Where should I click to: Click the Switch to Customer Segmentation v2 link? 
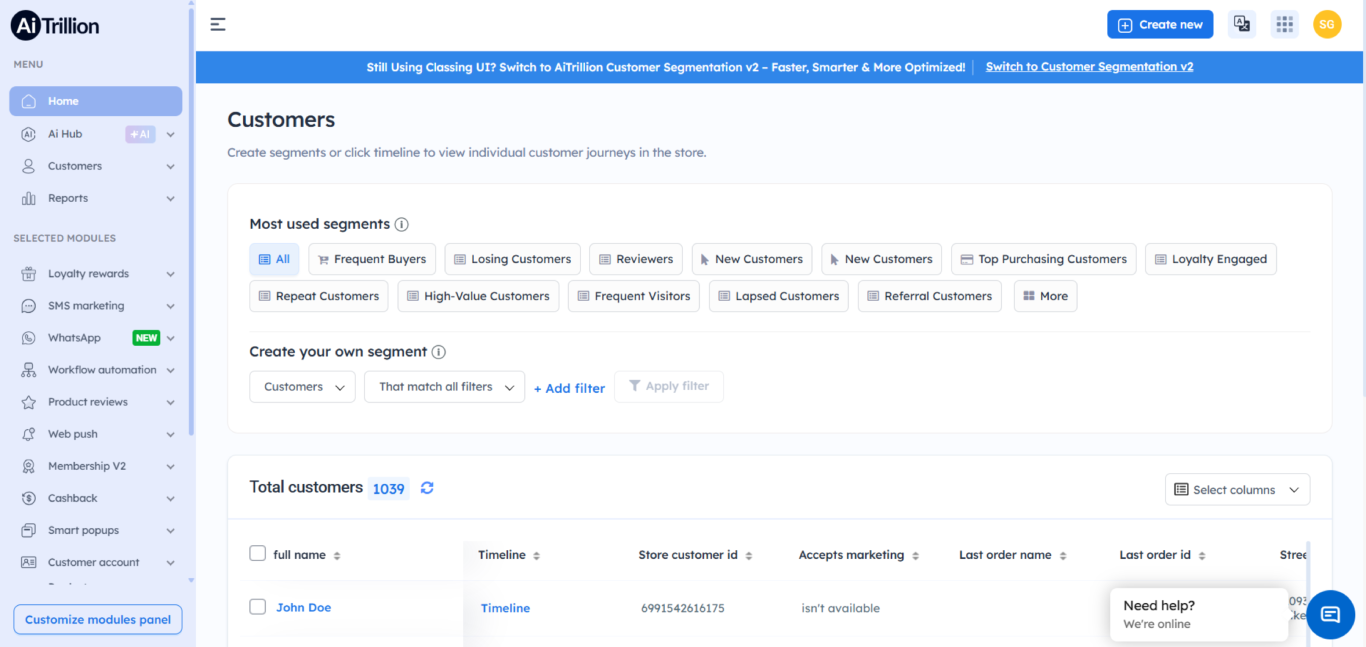point(1089,66)
